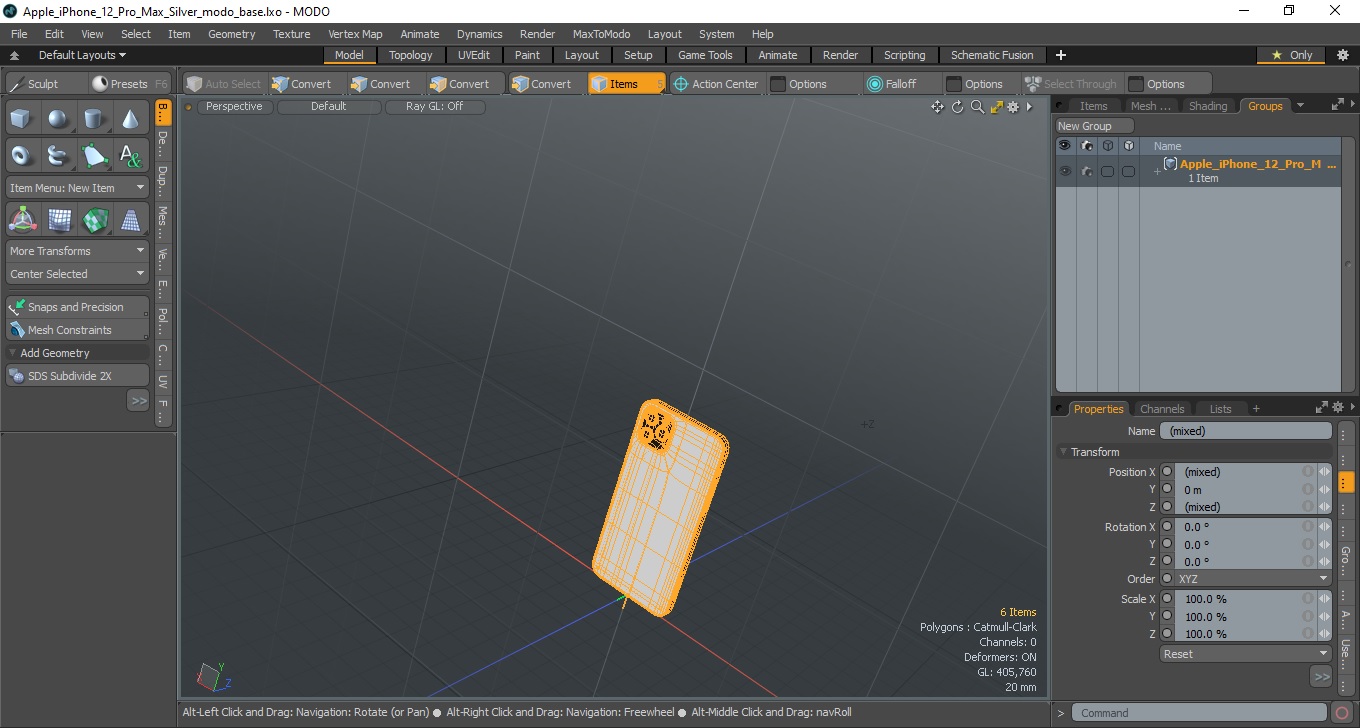This screenshot has width=1360, height=728.
Task: Toggle Ray GL: Off button
Action: pyautogui.click(x=435, y=106)
